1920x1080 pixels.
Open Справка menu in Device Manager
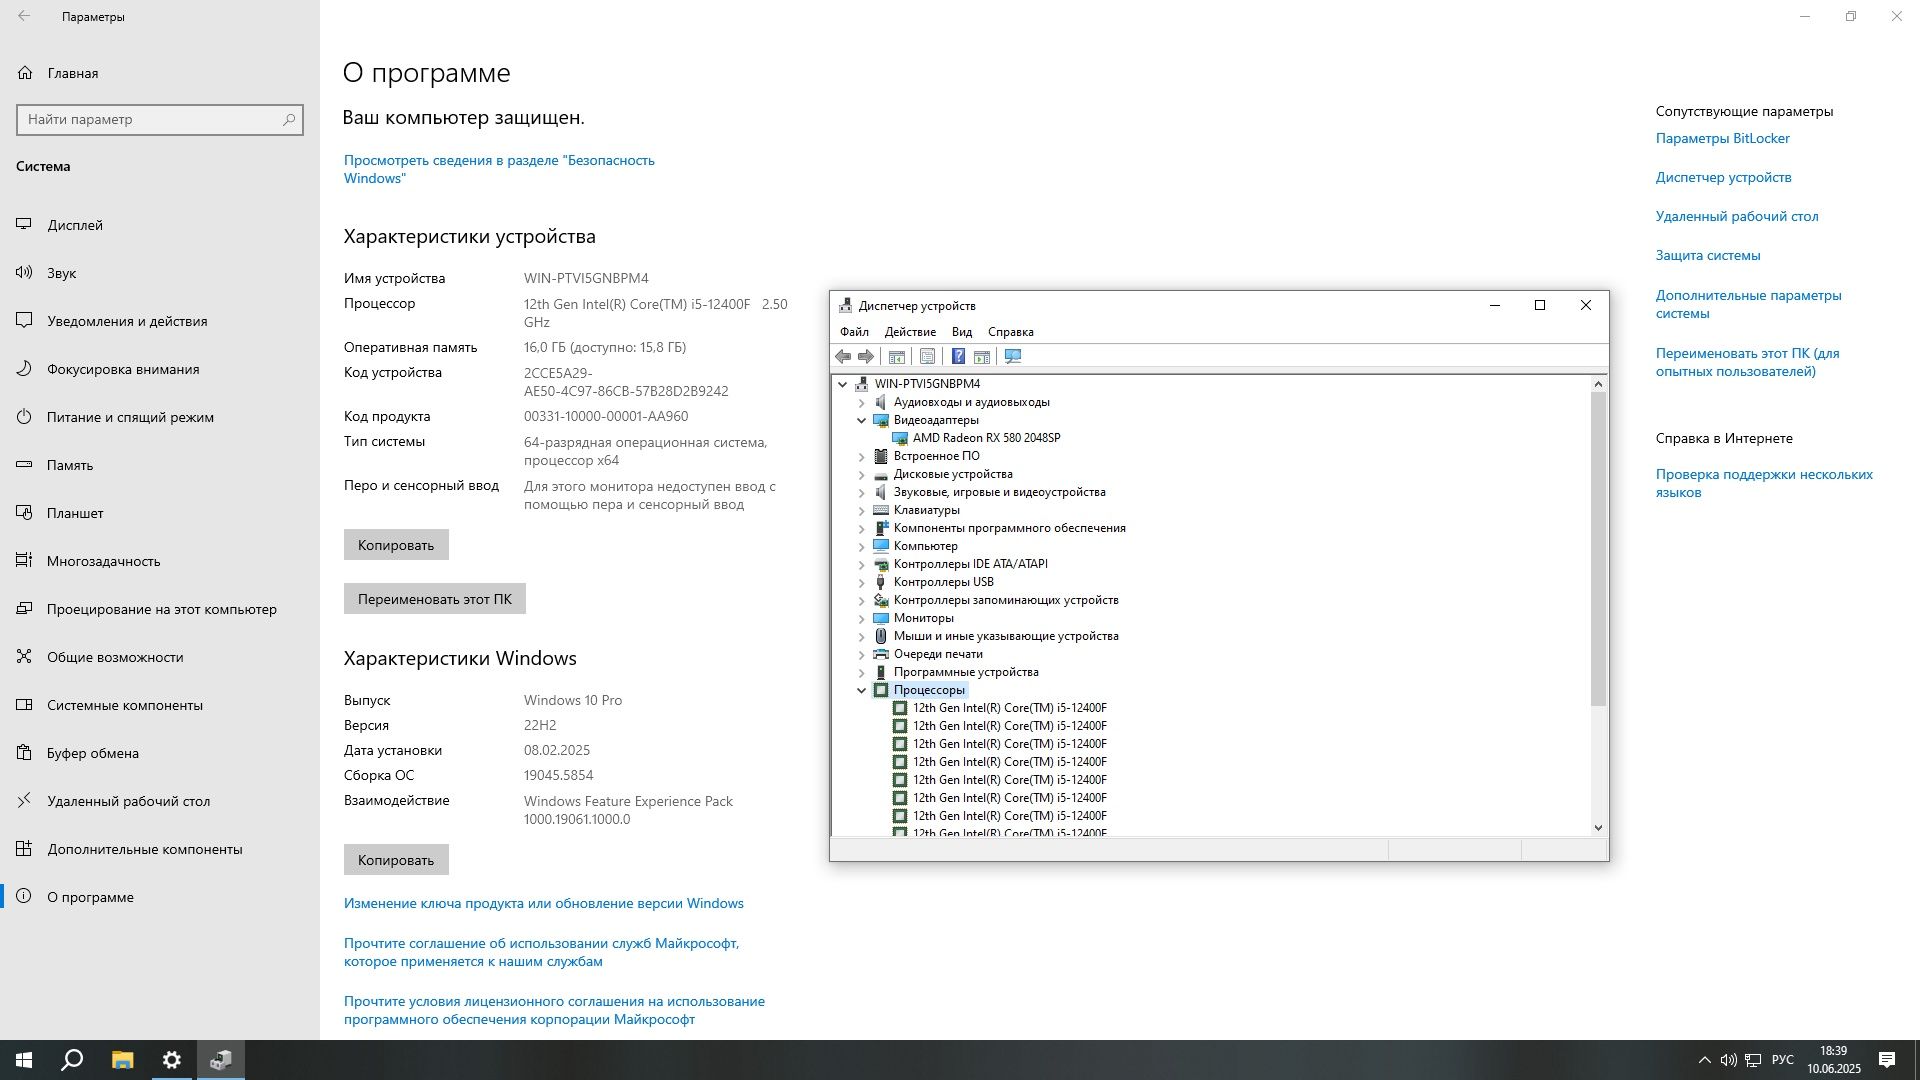(x=1010, y=332)
